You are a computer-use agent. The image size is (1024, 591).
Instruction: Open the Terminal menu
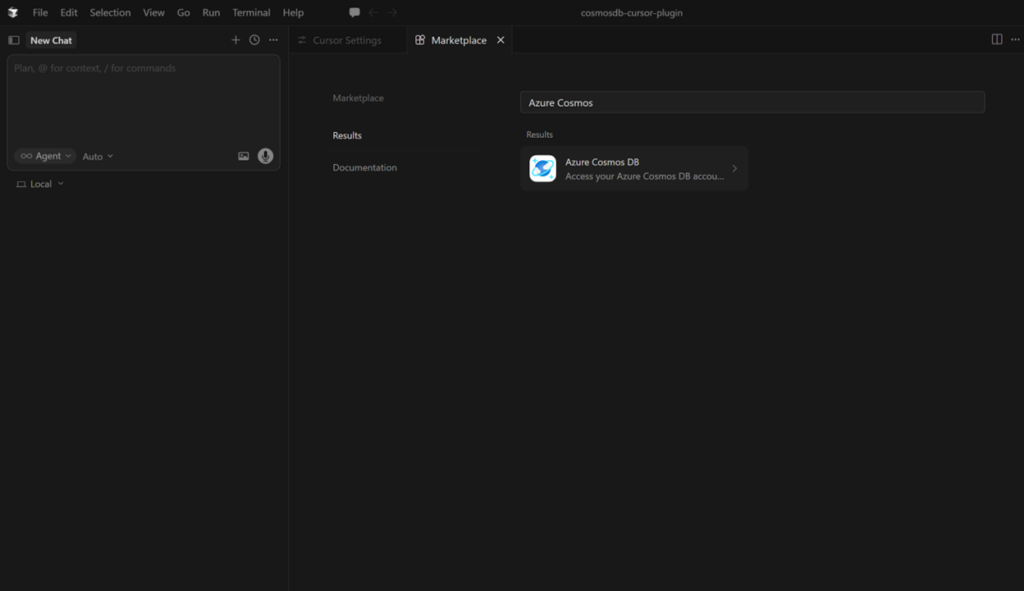[x=250, y=12]
